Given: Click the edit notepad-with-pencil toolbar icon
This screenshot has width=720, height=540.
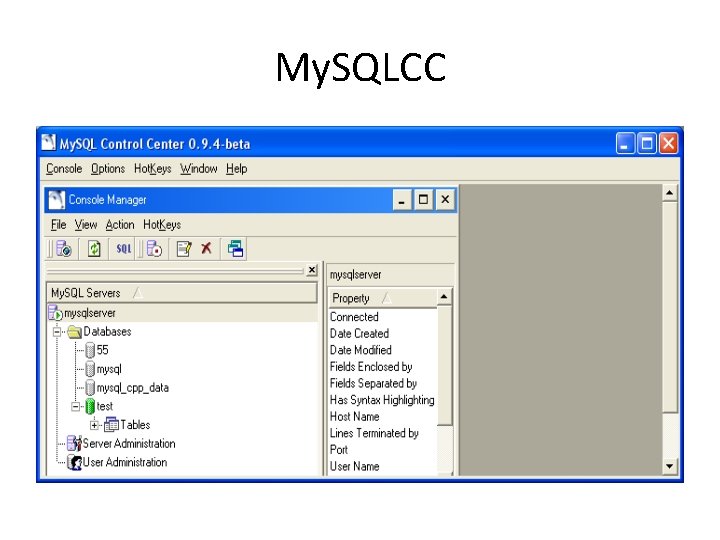Looking at the screenshot, I should tap(184, 249).
